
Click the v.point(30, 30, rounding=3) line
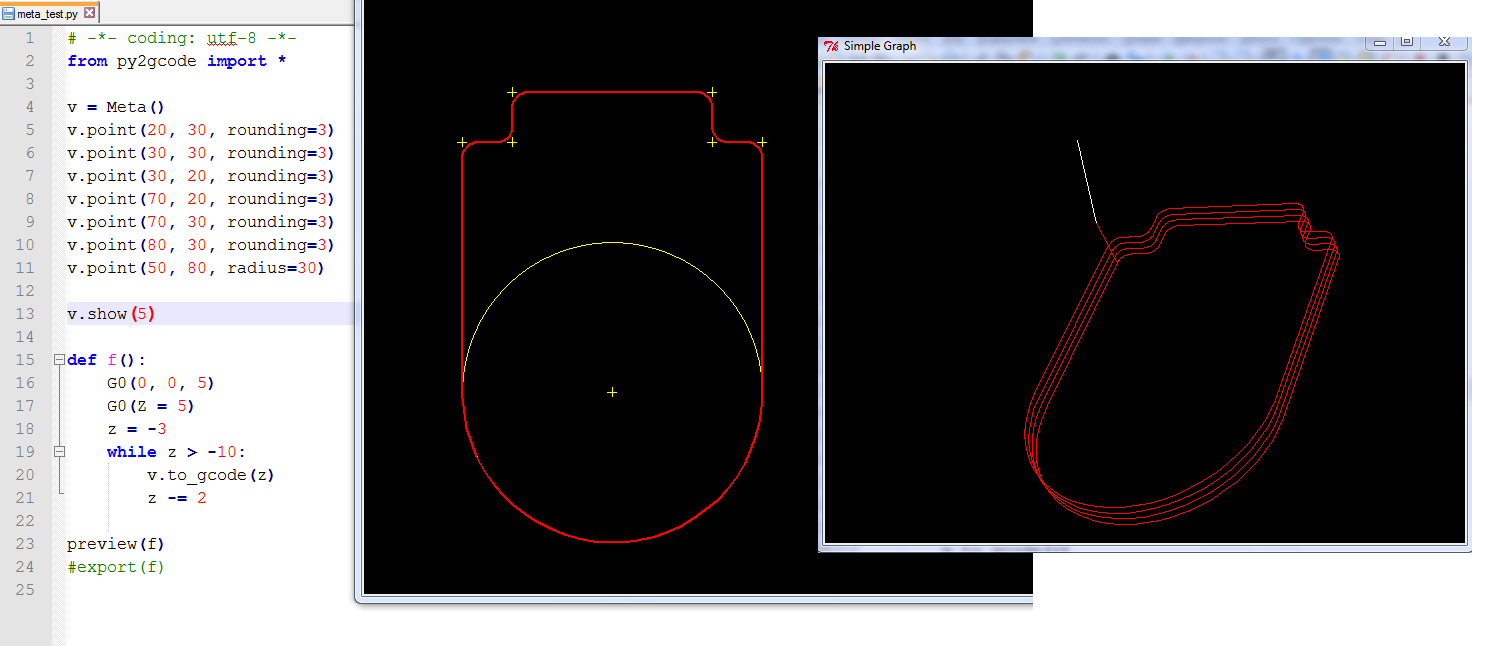[x=200, y=153]
